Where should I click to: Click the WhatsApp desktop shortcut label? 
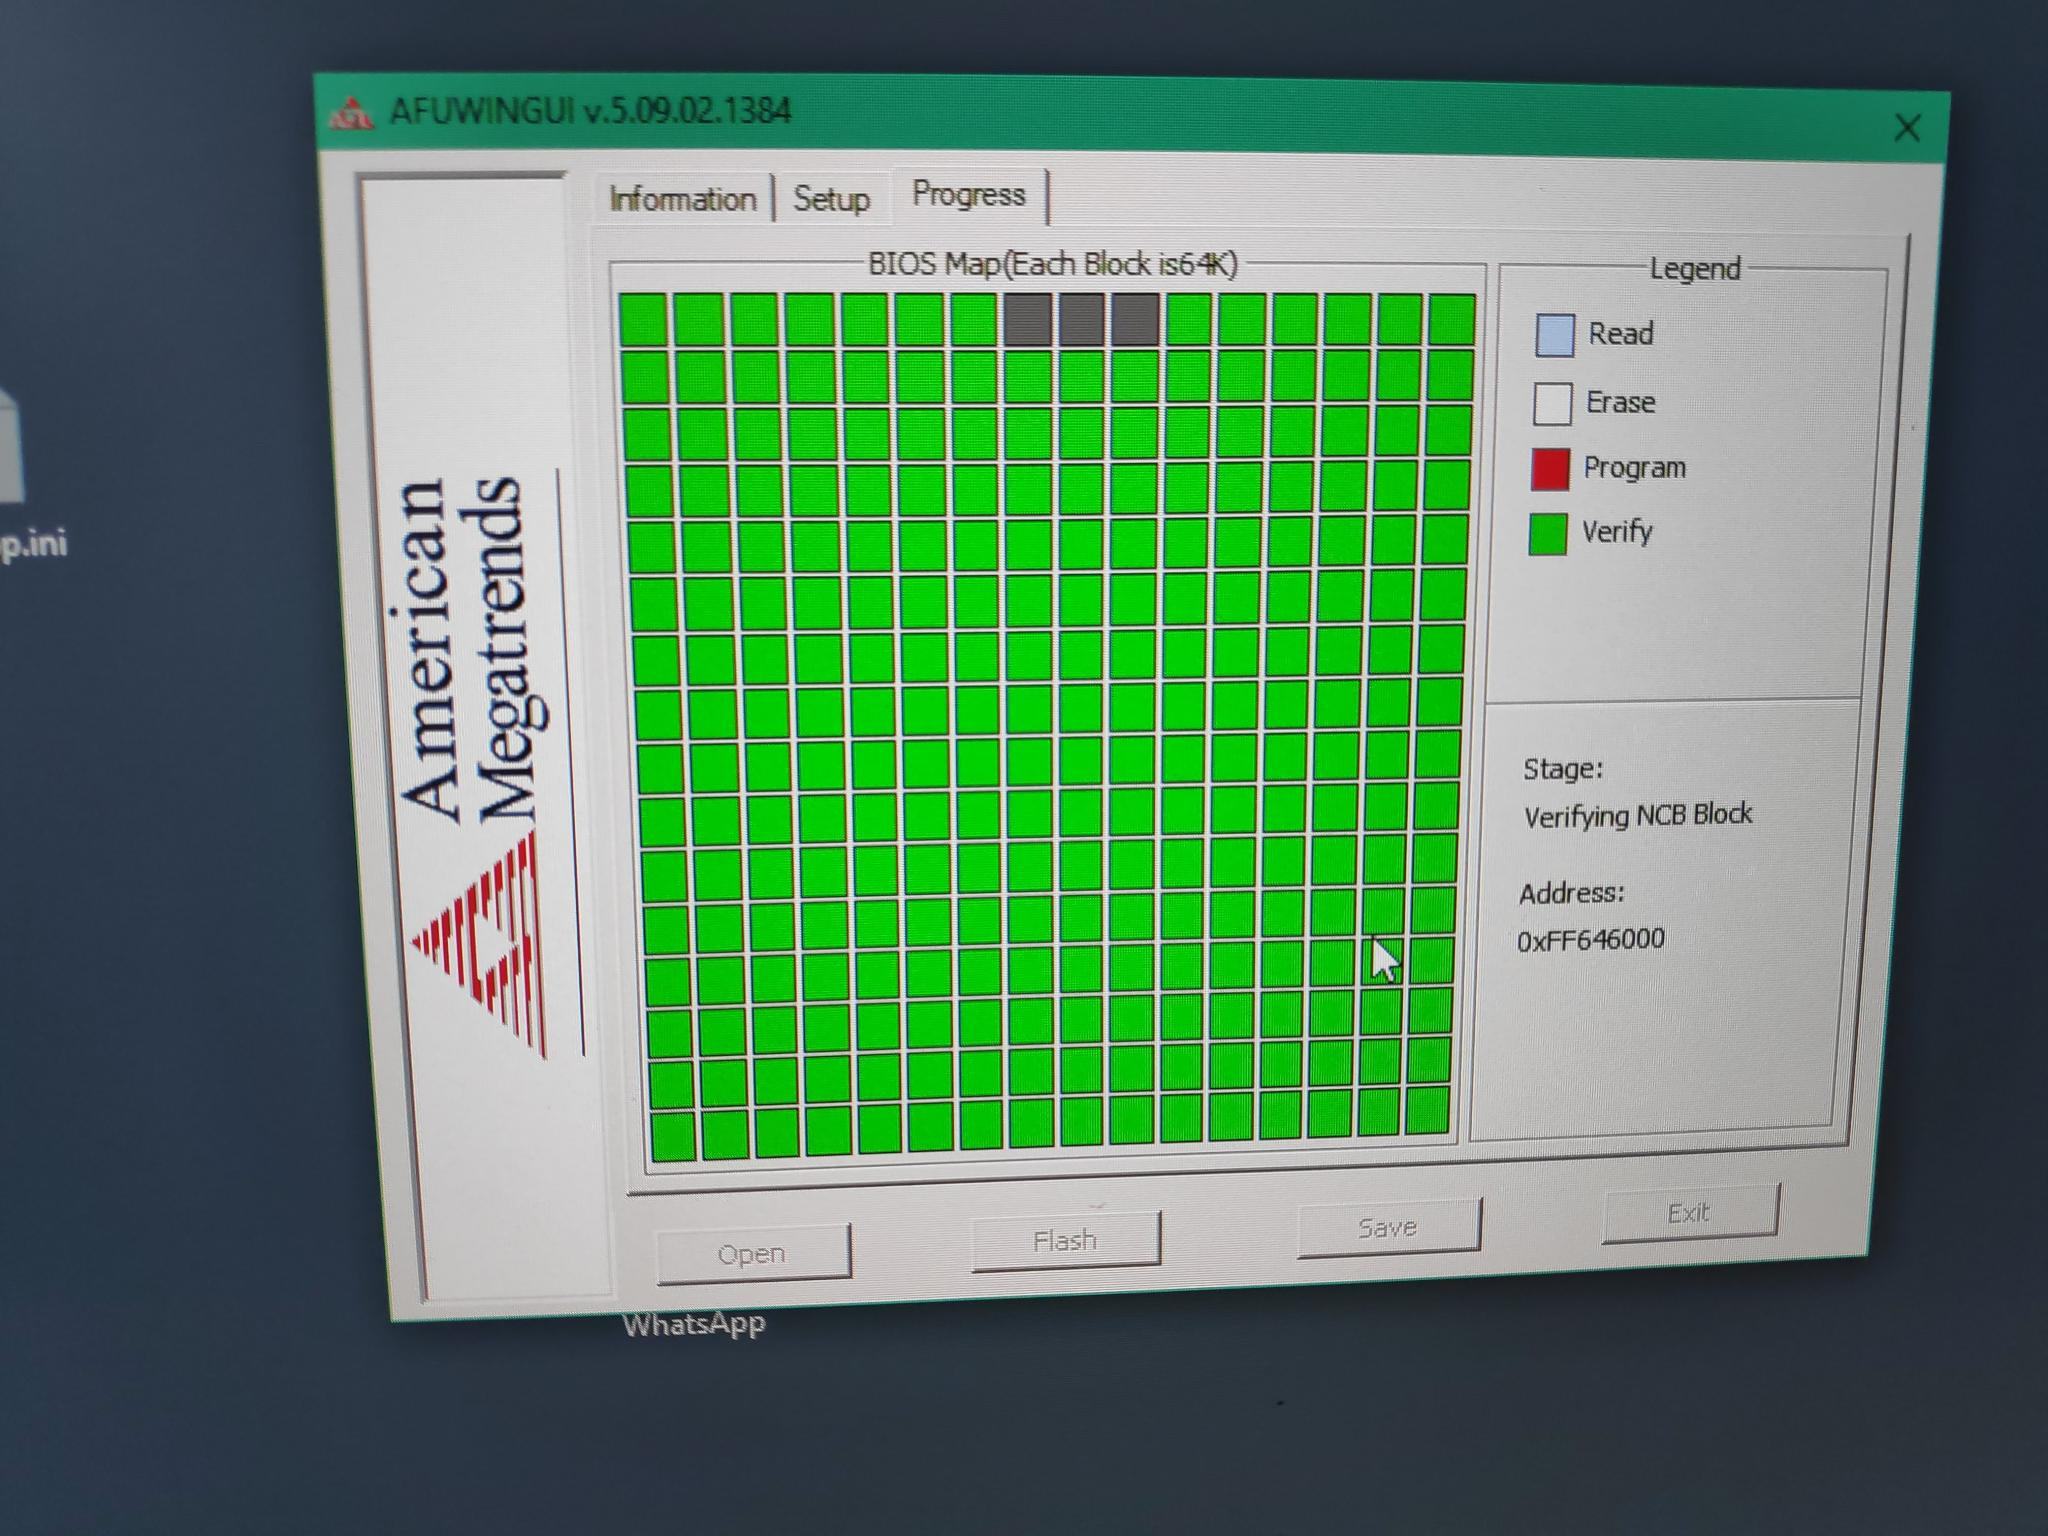tap(694, 1324)
